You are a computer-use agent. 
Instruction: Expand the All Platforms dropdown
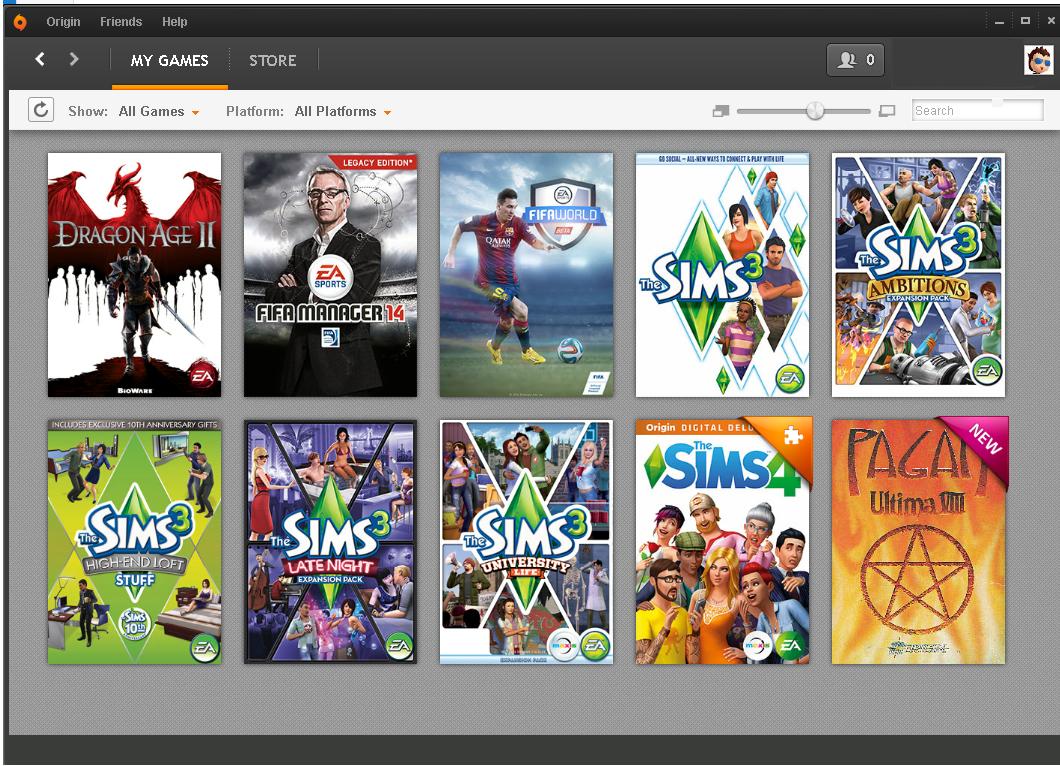coord(343,112)
